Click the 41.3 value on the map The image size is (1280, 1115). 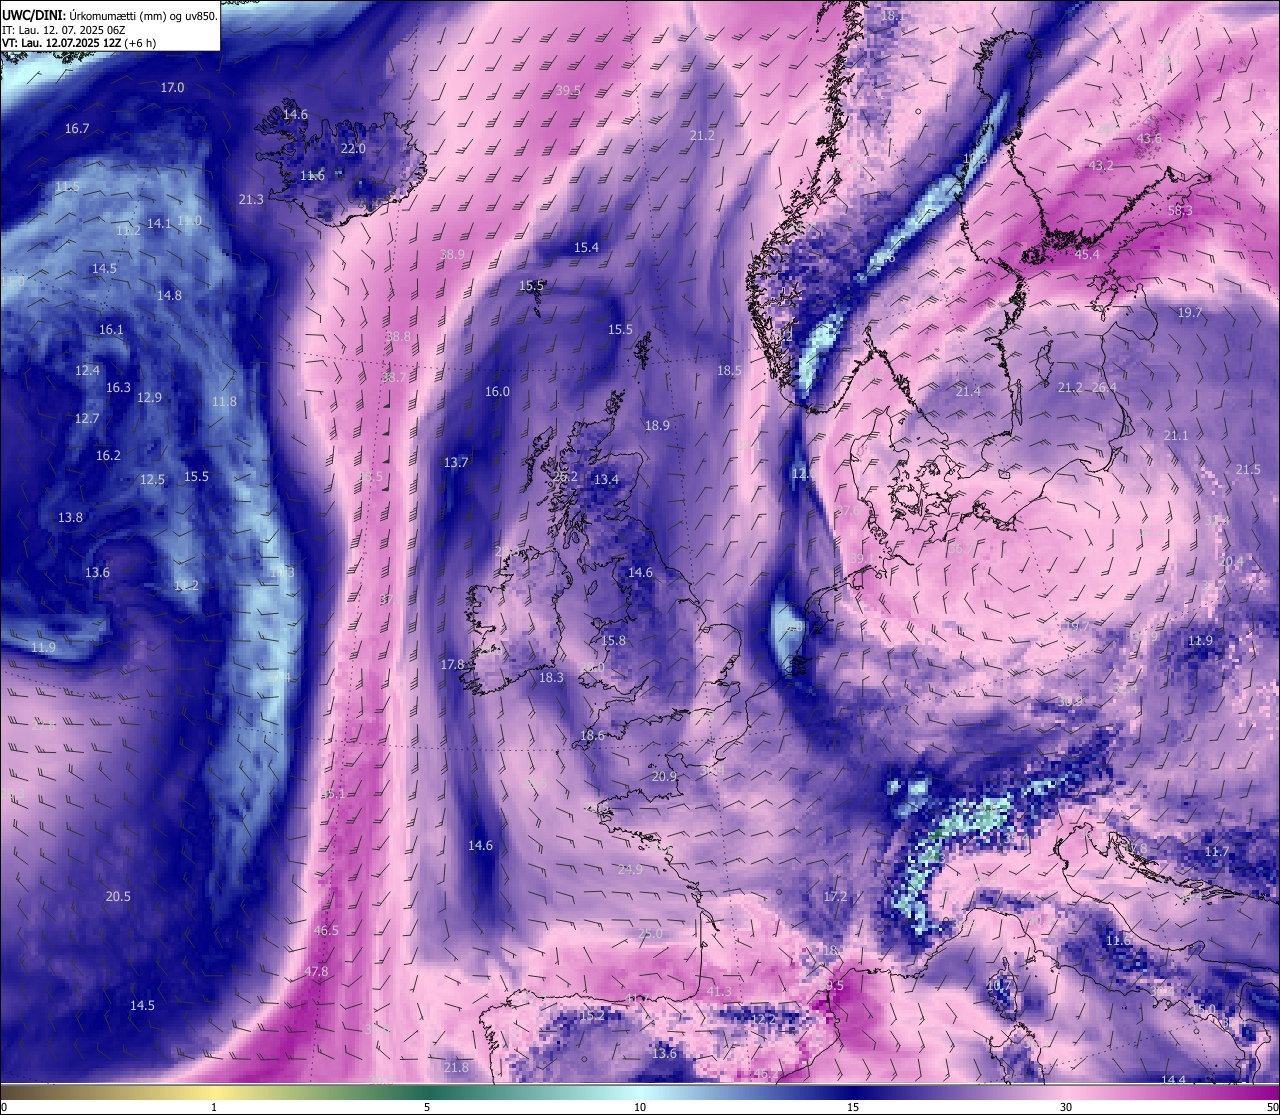[719, 992]
